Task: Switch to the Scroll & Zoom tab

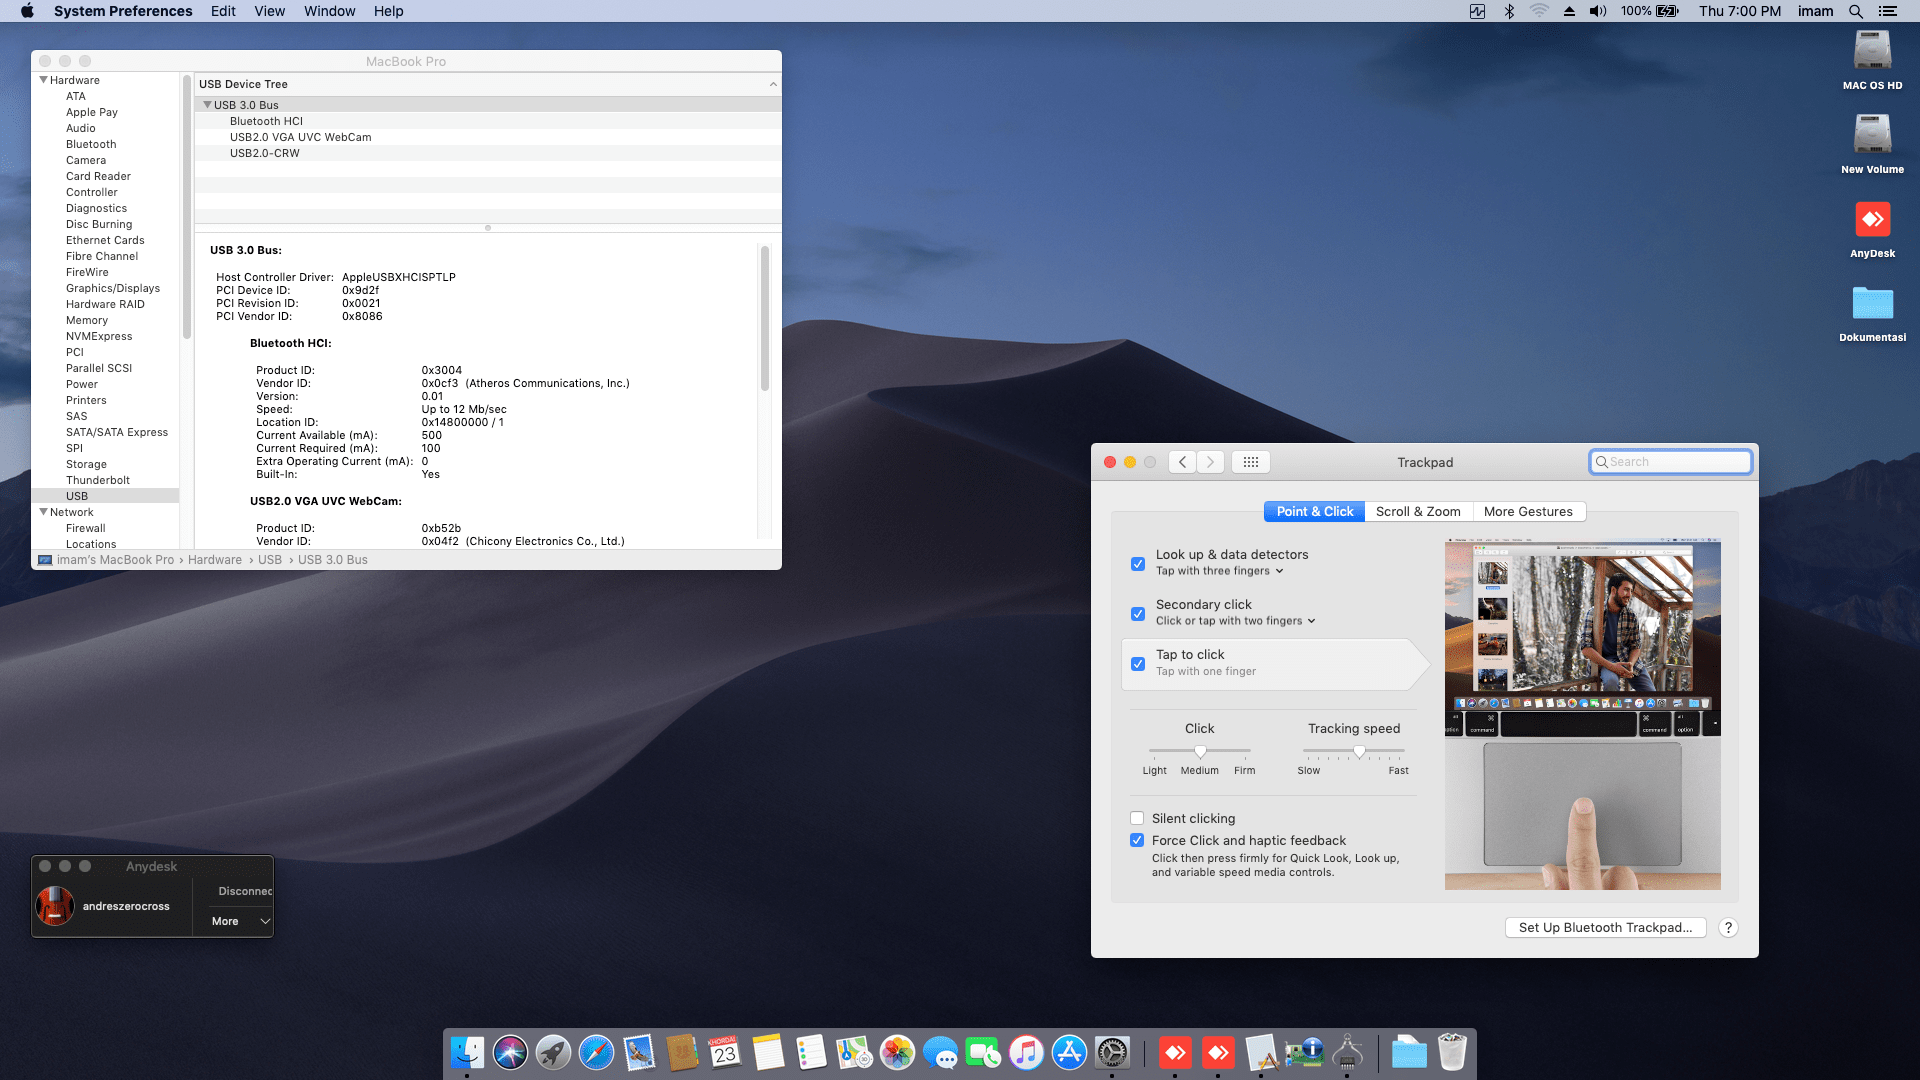Action: (x=1418, y=511)
